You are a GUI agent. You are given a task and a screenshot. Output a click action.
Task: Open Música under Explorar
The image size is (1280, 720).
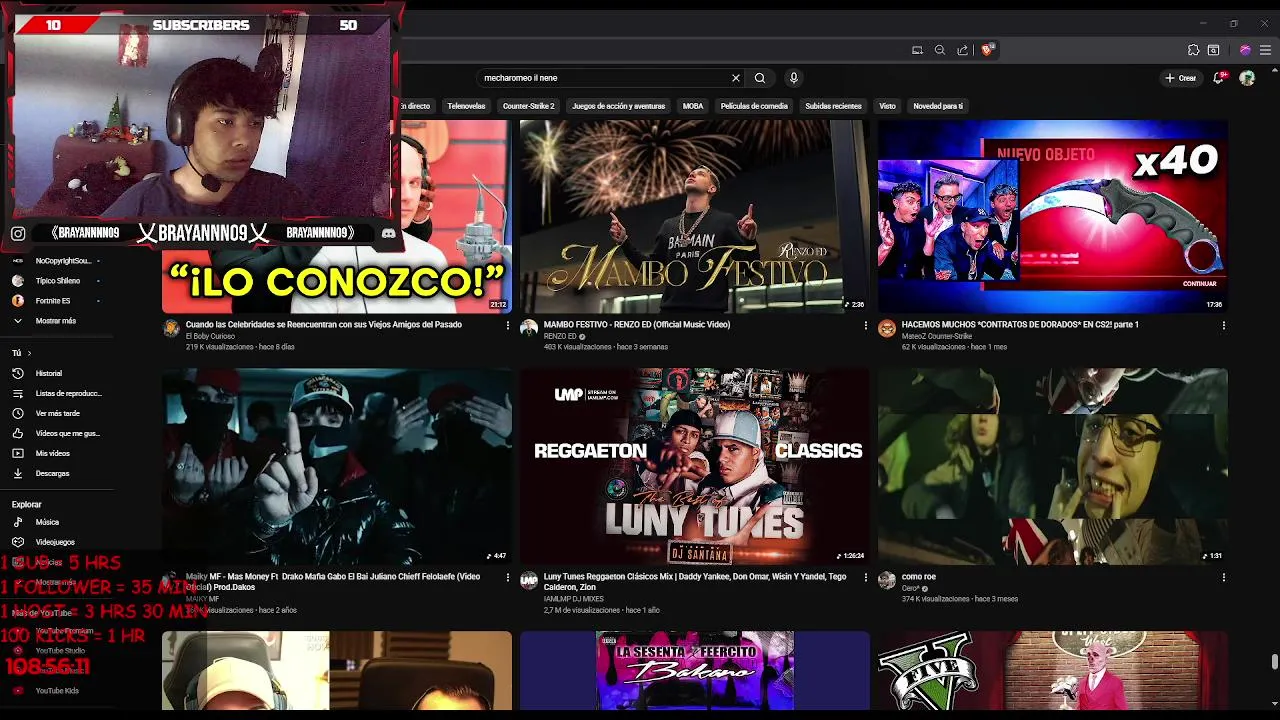click(x=45, y=522)
